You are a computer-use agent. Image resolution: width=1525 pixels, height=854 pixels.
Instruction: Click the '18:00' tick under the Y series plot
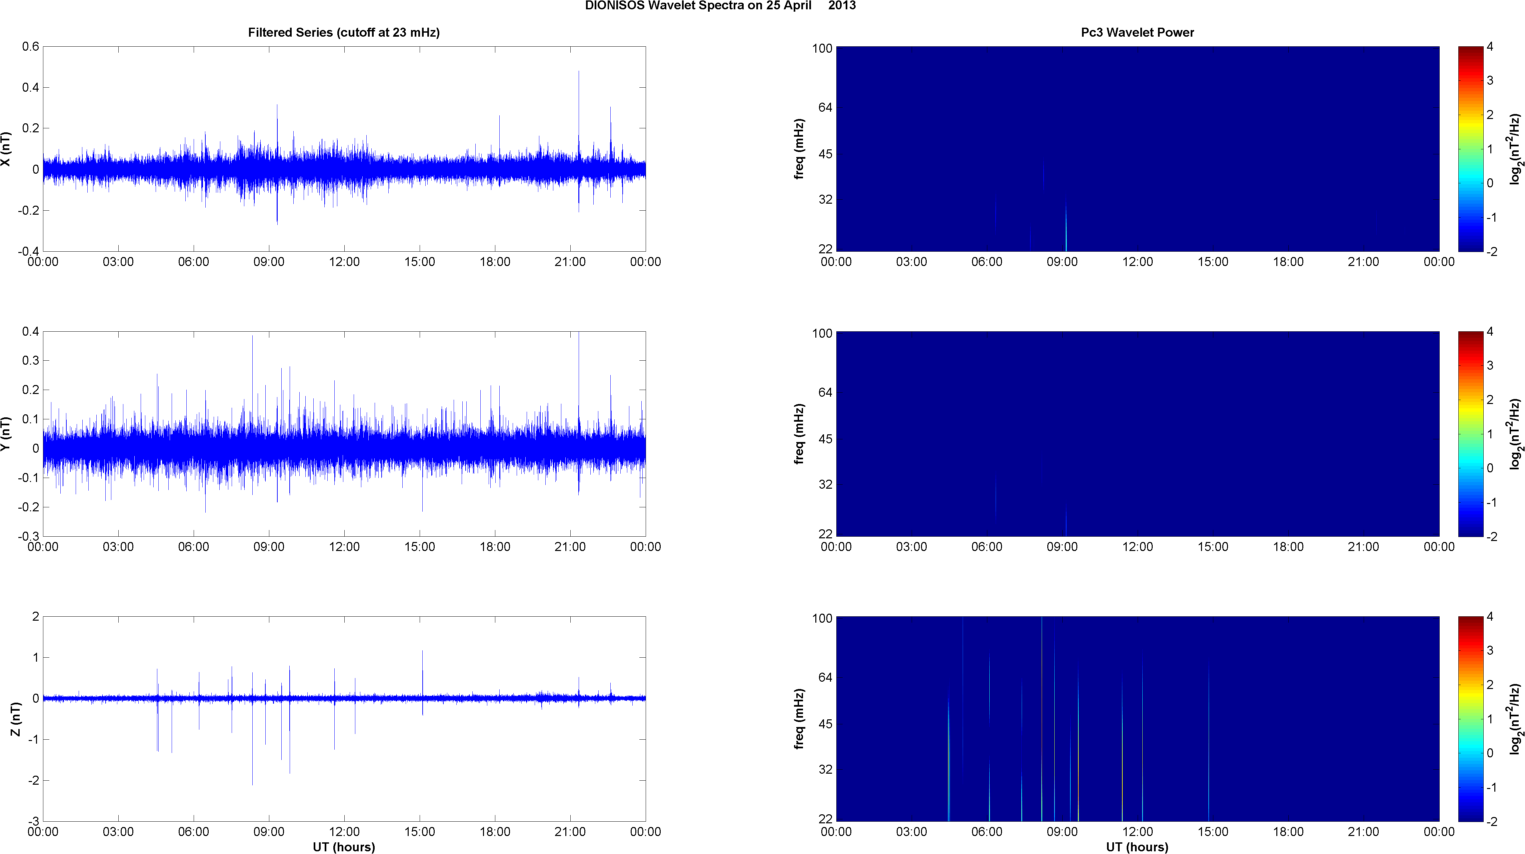click(x=495, y=547)
